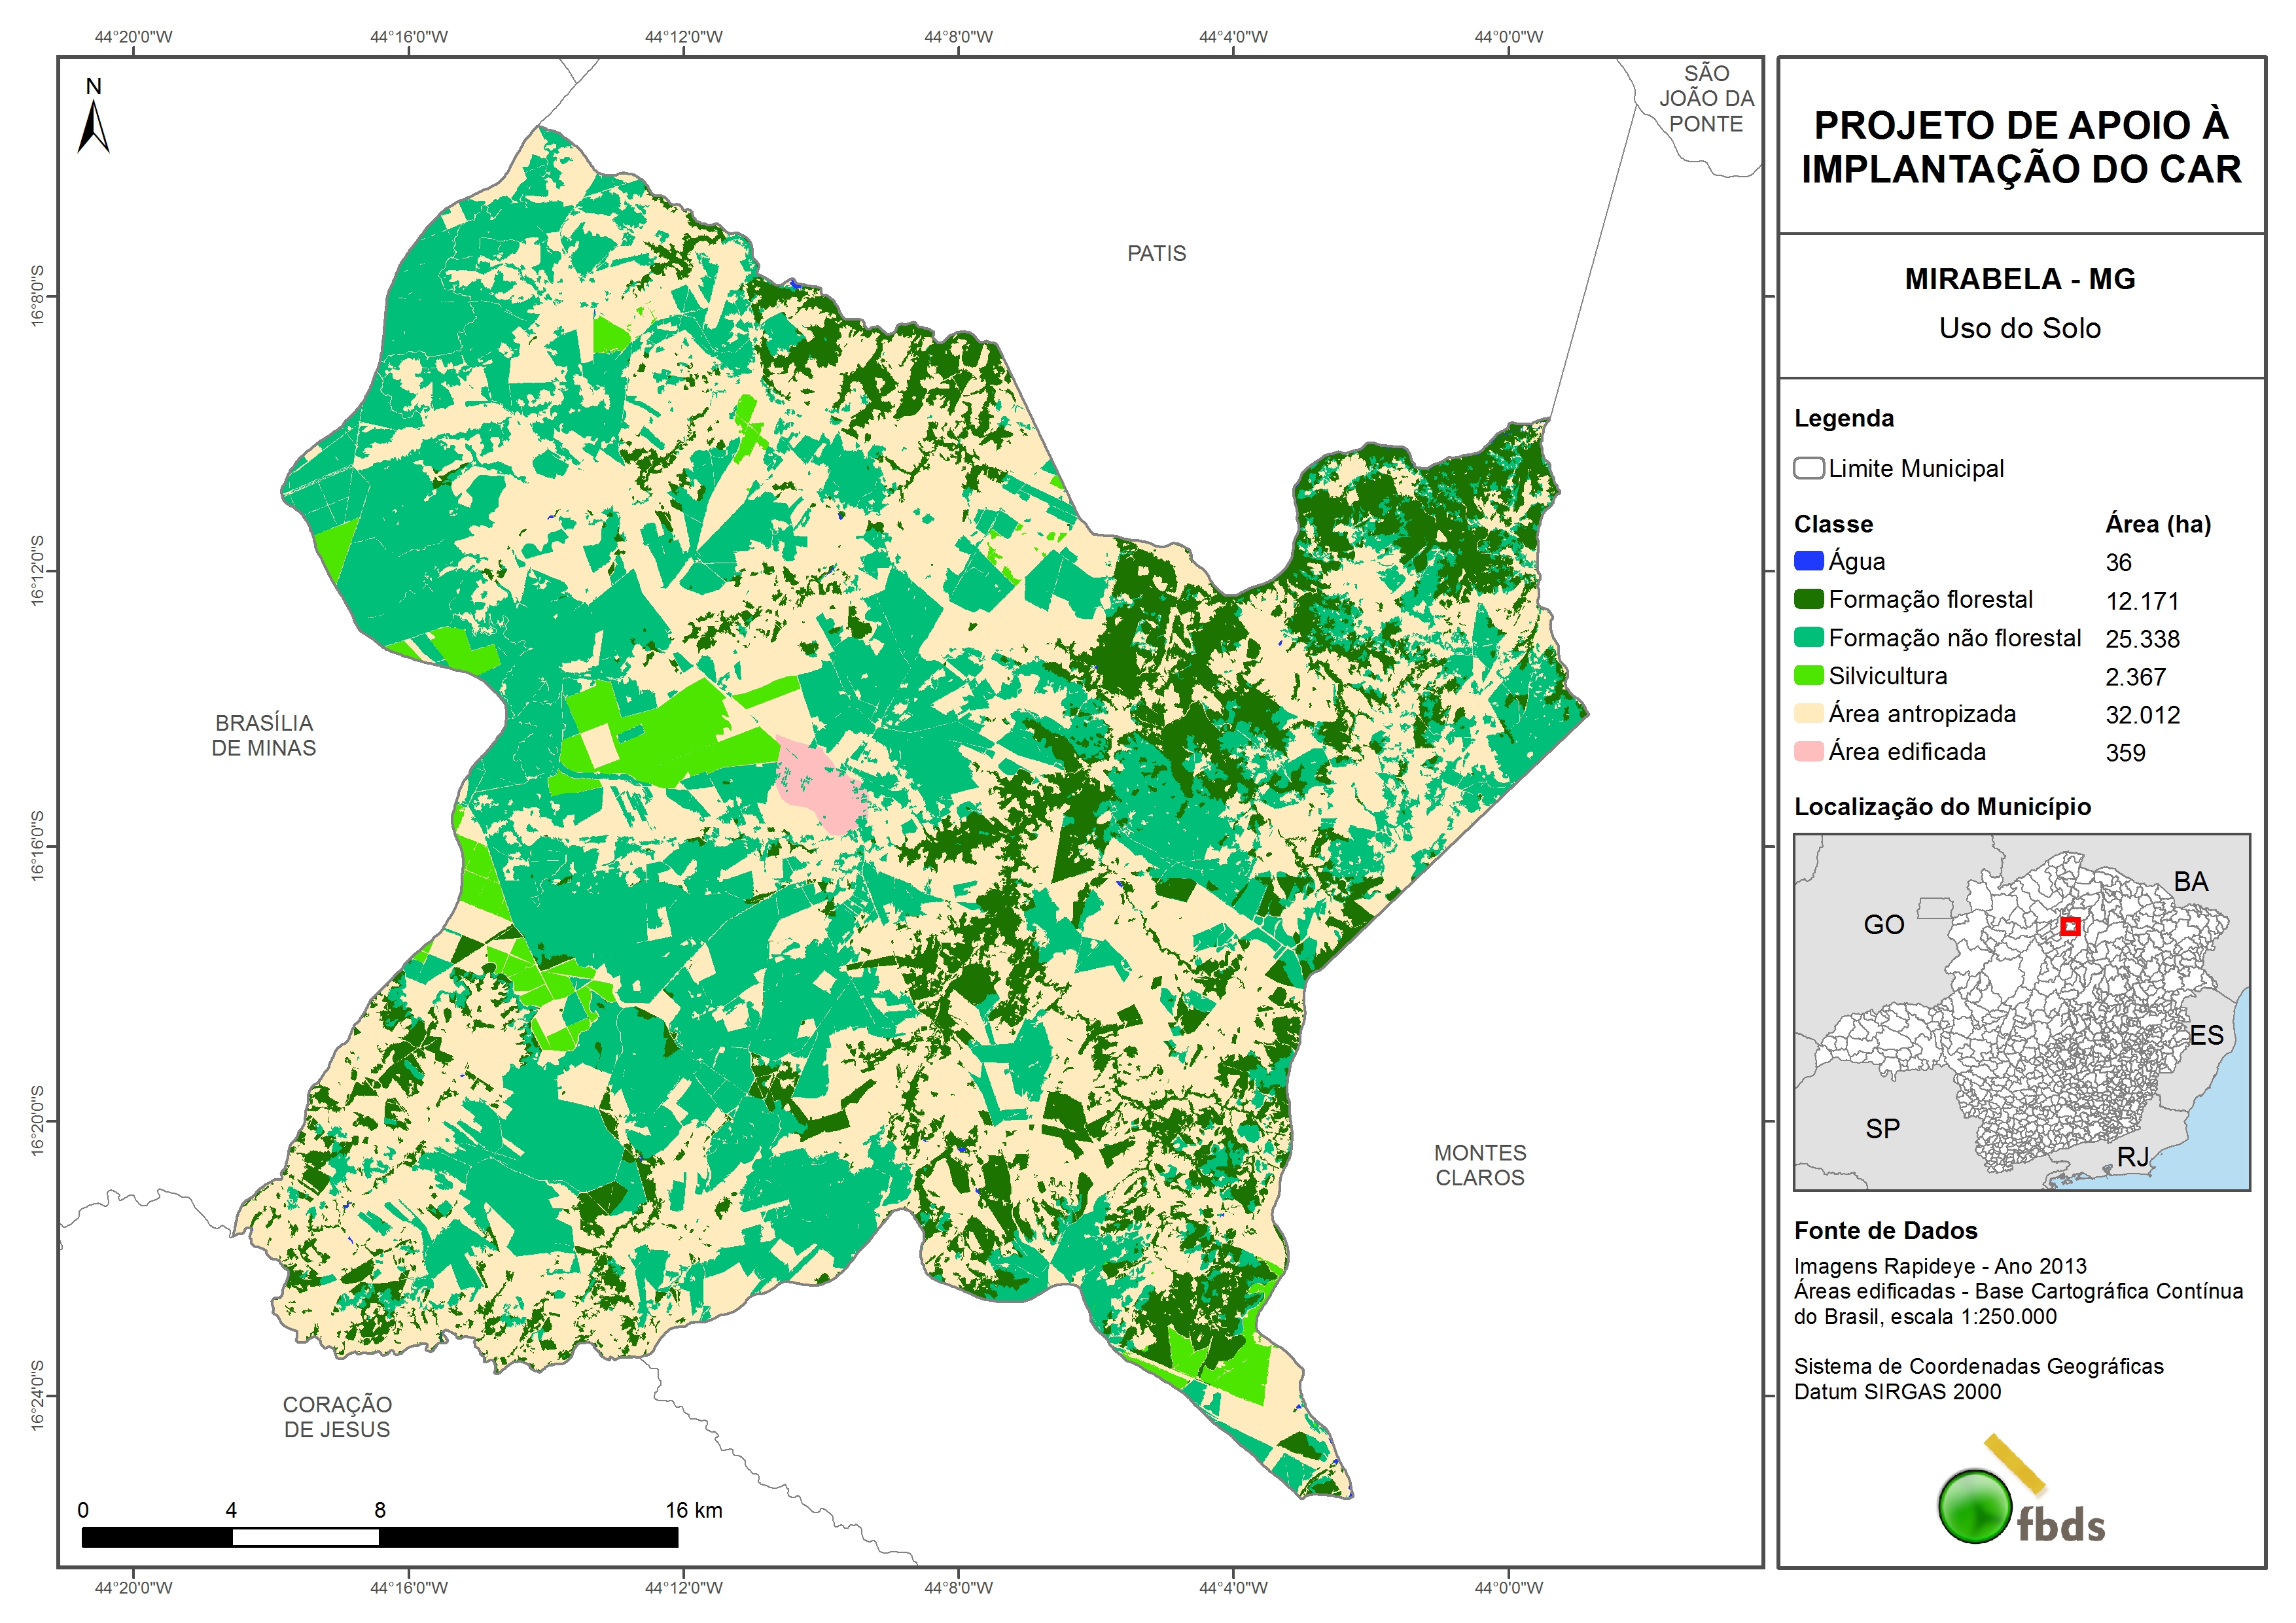Click the Área edificada pink swatch
The image size is (2296, 1623).
point(1808,751)
